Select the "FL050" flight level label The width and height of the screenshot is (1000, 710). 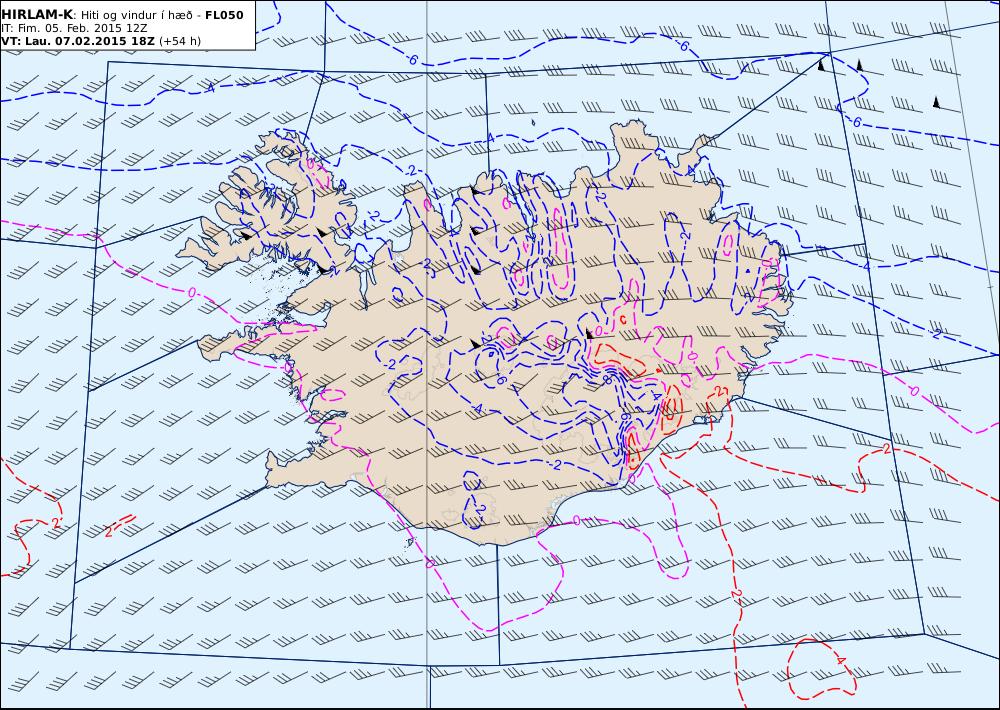coord(224,15)
